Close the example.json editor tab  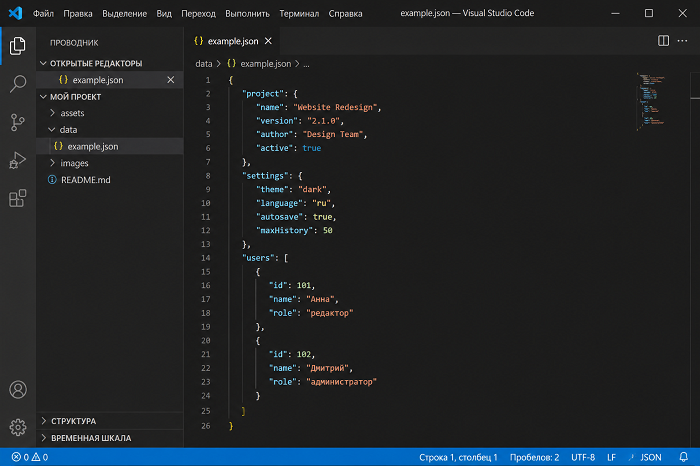(x=268, y=41)
